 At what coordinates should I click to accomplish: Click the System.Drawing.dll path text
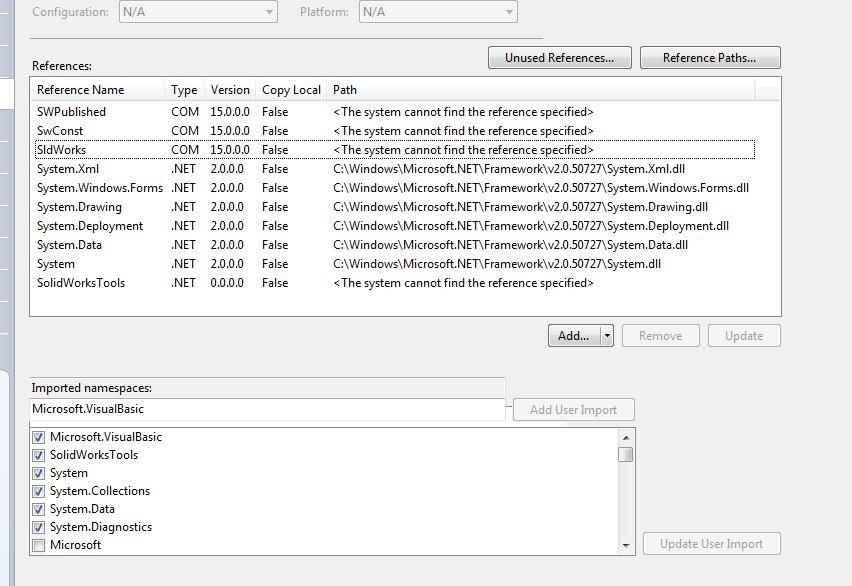pos(521,207)
